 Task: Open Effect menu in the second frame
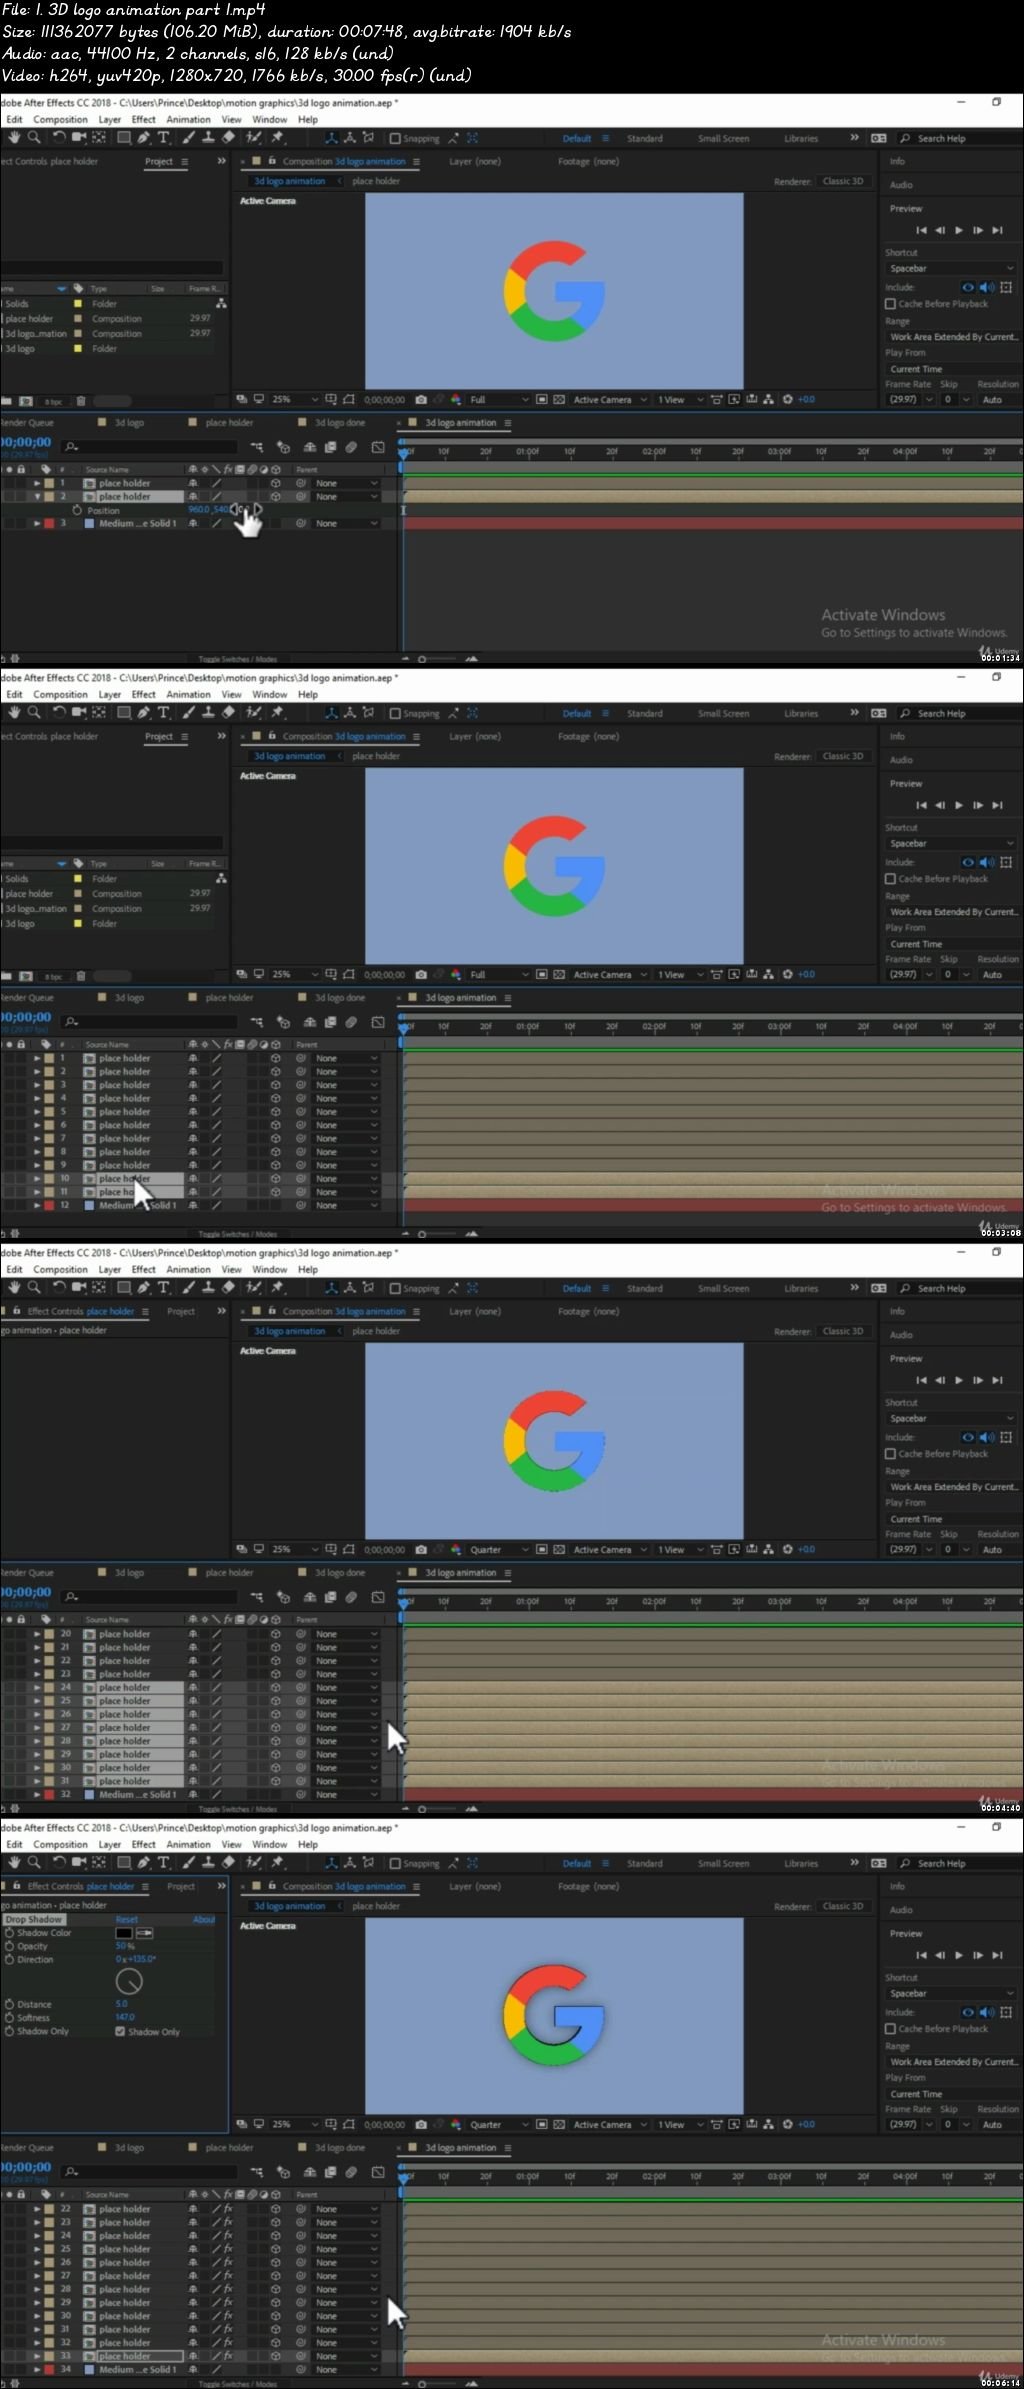tap(144, 694)
